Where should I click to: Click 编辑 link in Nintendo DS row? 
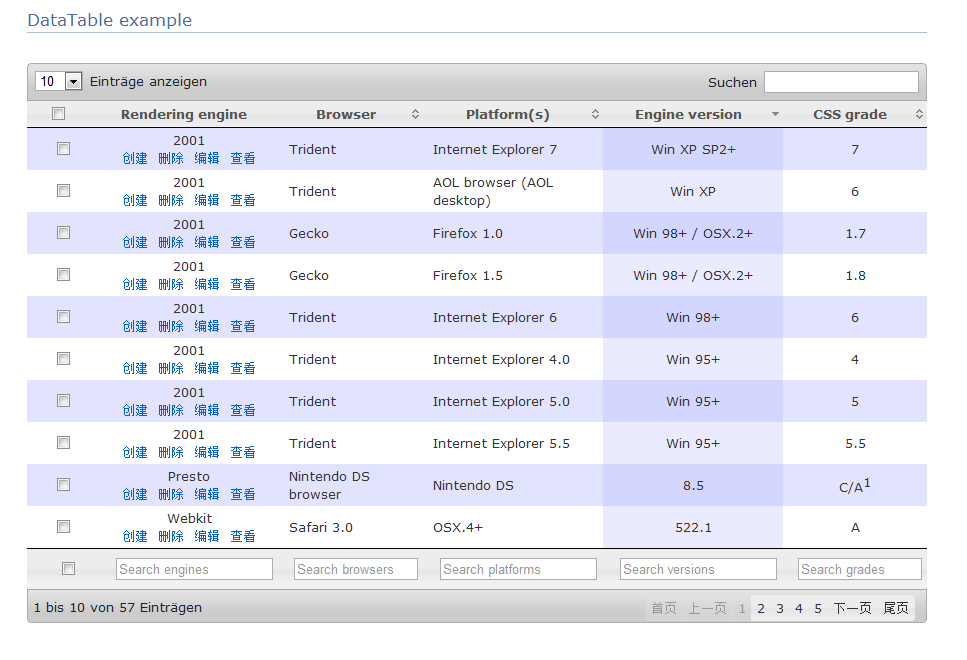coord(207,494)
